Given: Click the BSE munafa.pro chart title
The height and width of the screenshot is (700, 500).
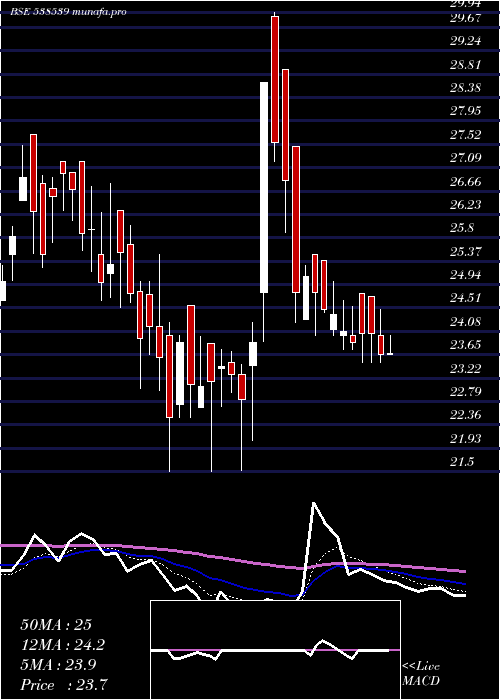Looking at the screenshot, I should [x=69, y=12].
